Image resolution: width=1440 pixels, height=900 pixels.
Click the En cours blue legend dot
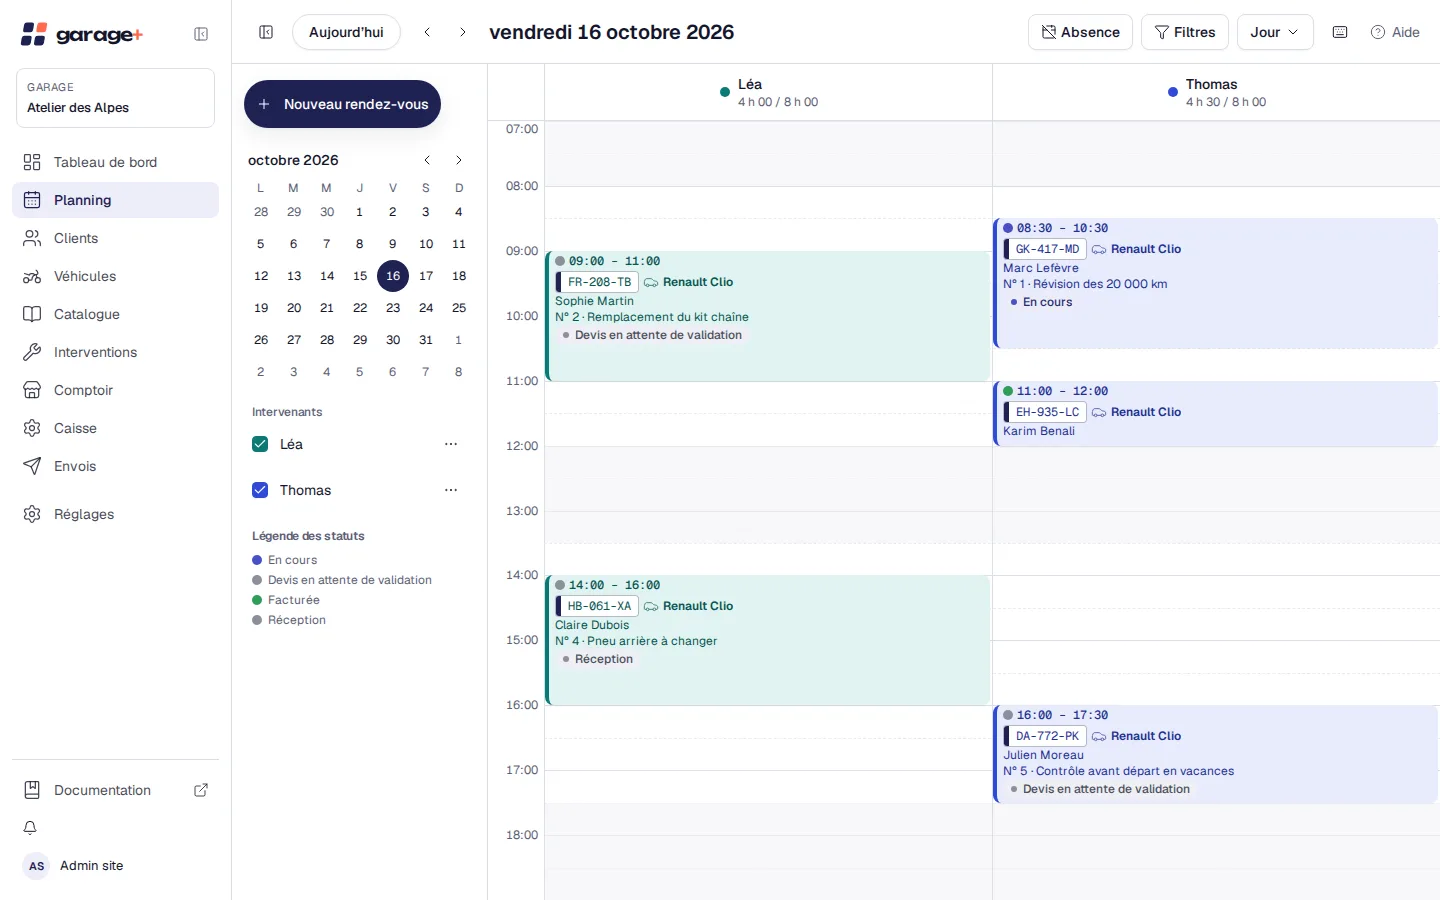tap(257, 560)
